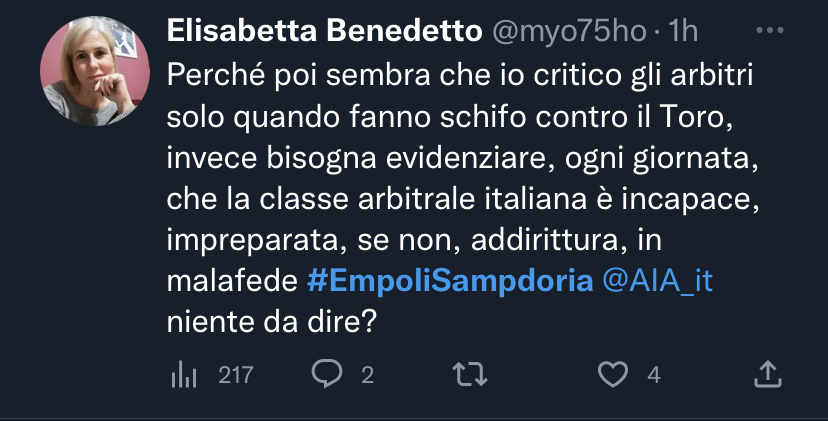828x421 pixels.
Task: Click the likes count number 4
Action: pos(654,375)
